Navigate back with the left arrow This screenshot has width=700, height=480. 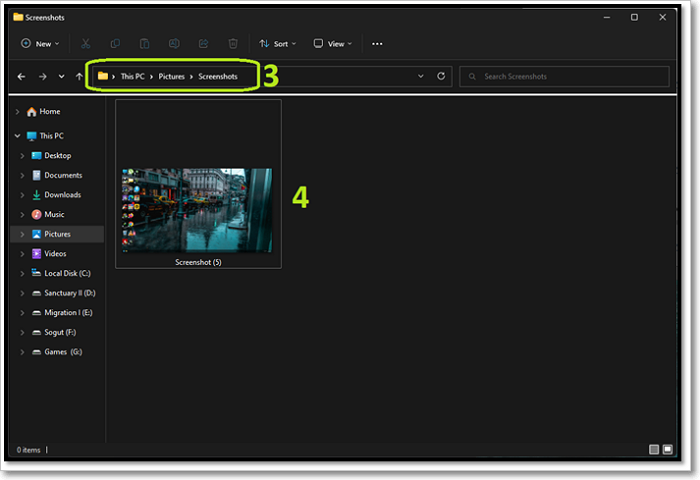pyautogui.click(x=22, y=76)
